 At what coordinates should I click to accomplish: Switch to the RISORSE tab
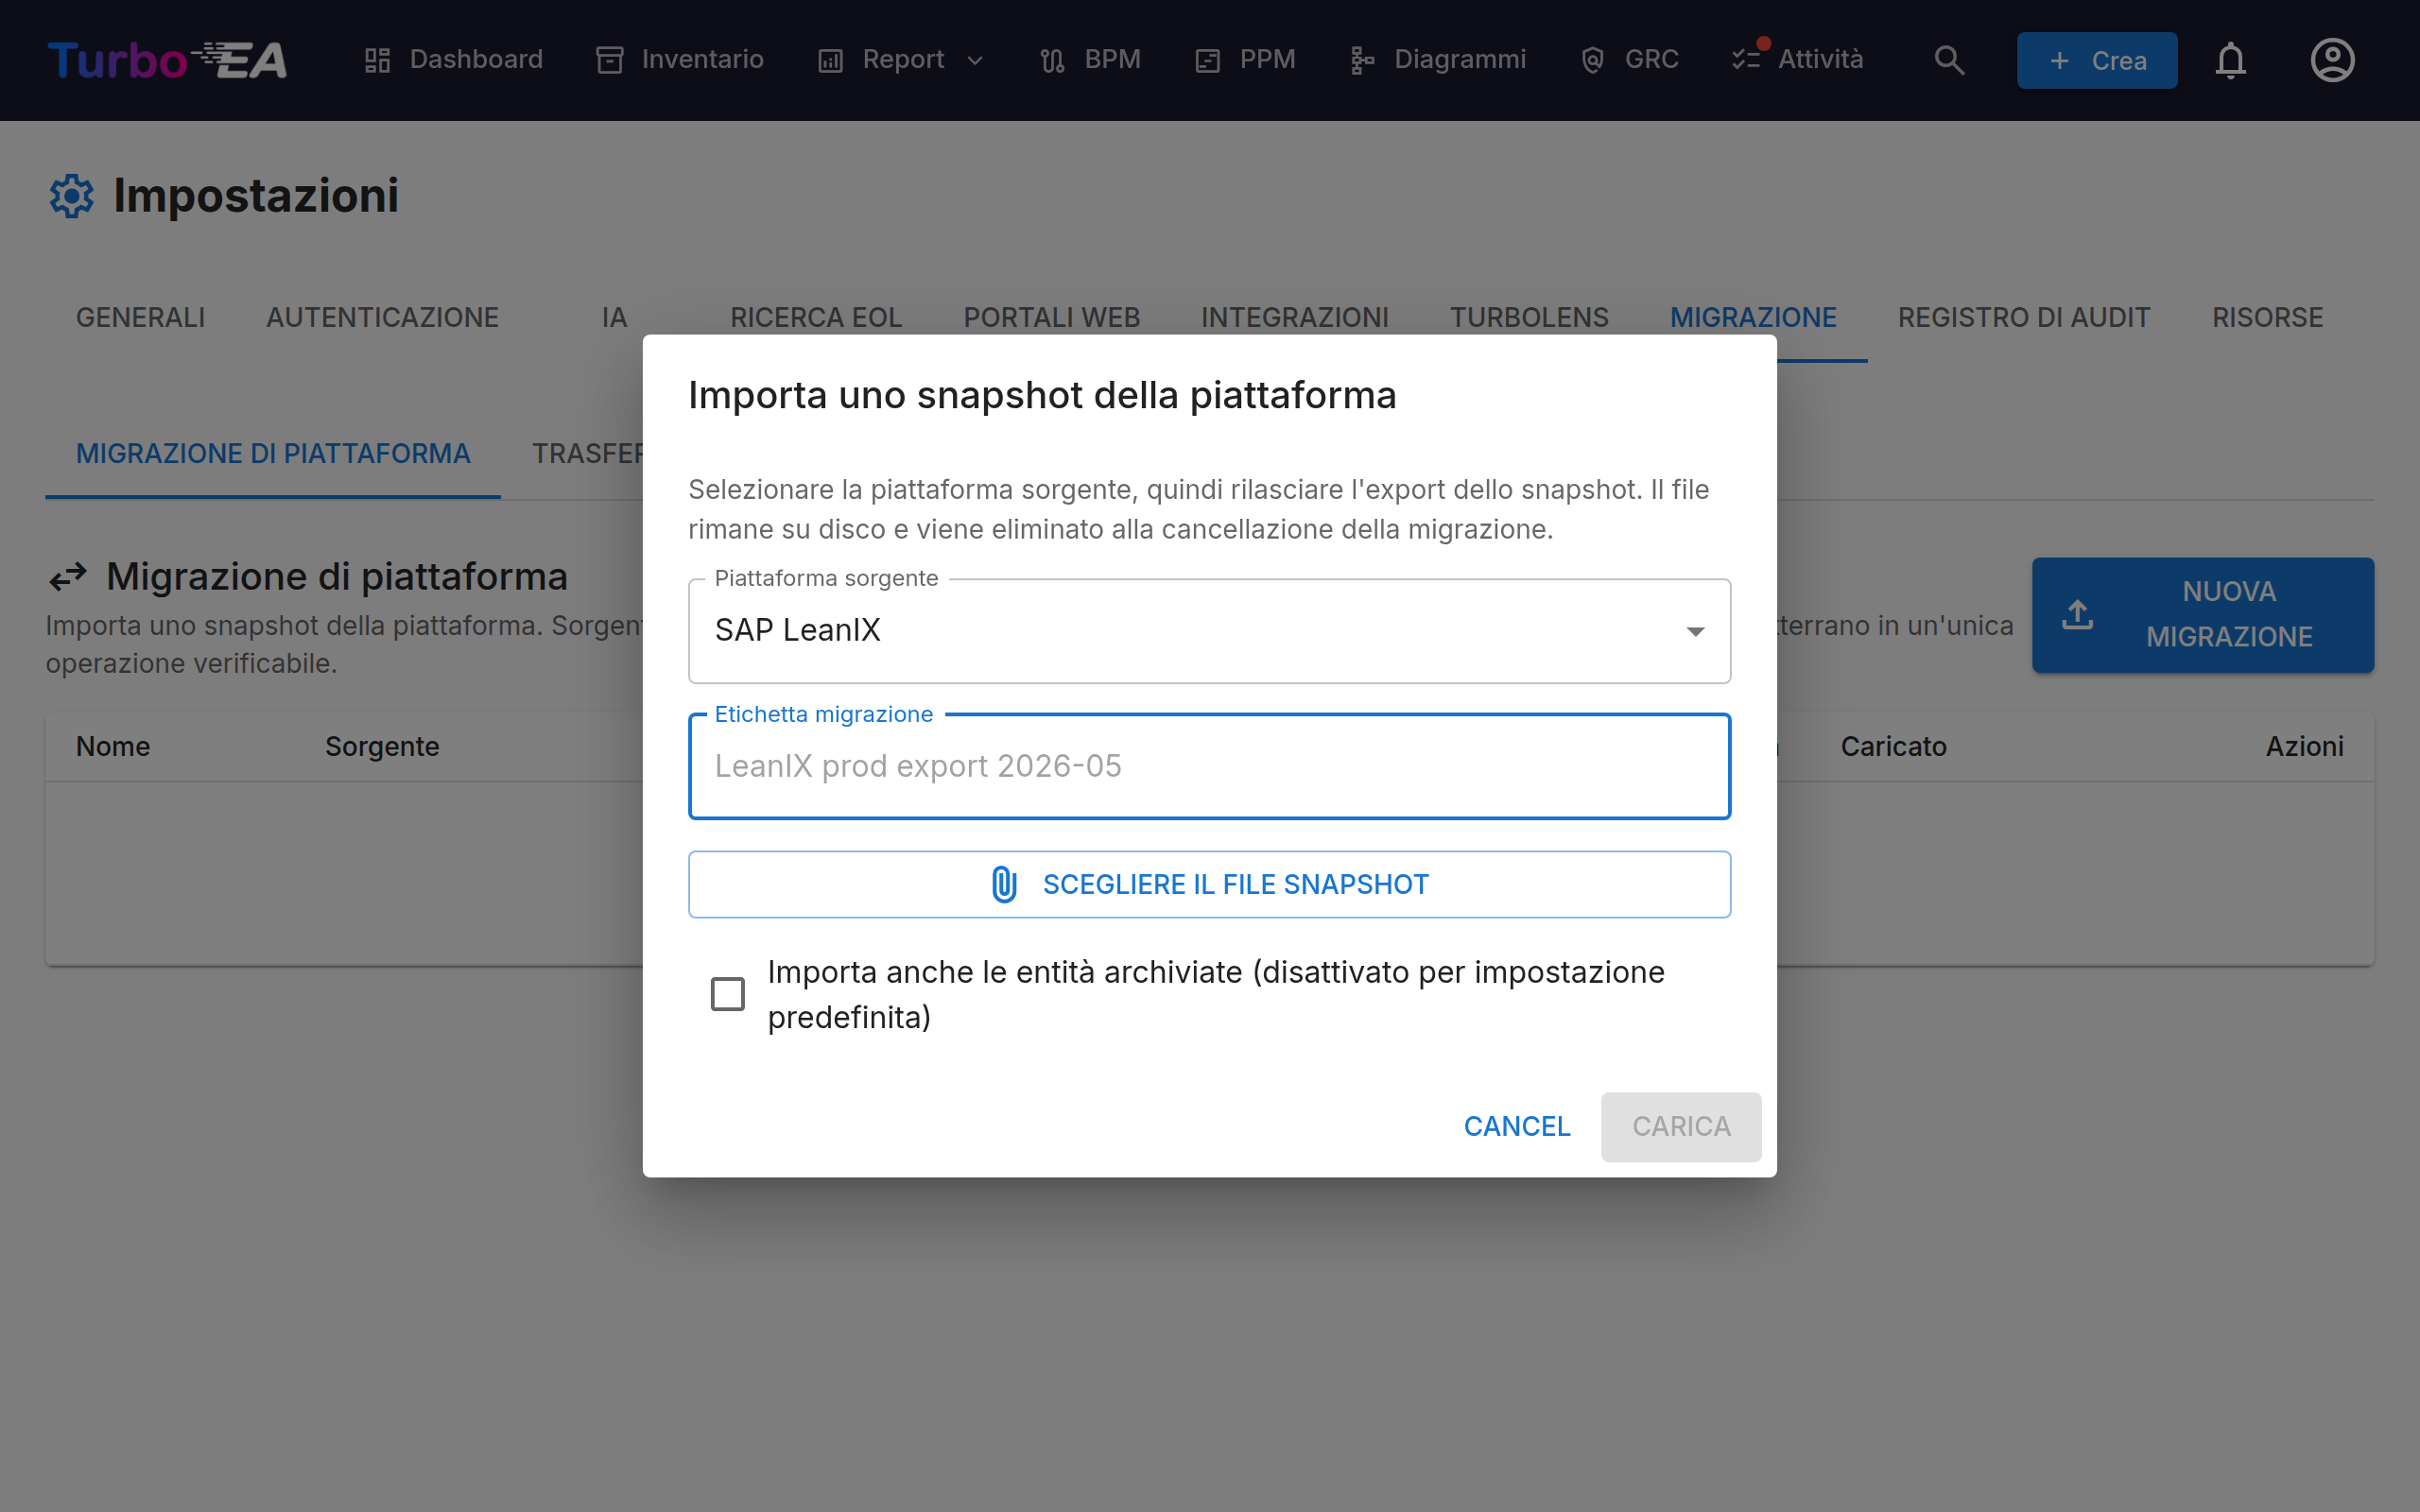(2267, 318)
